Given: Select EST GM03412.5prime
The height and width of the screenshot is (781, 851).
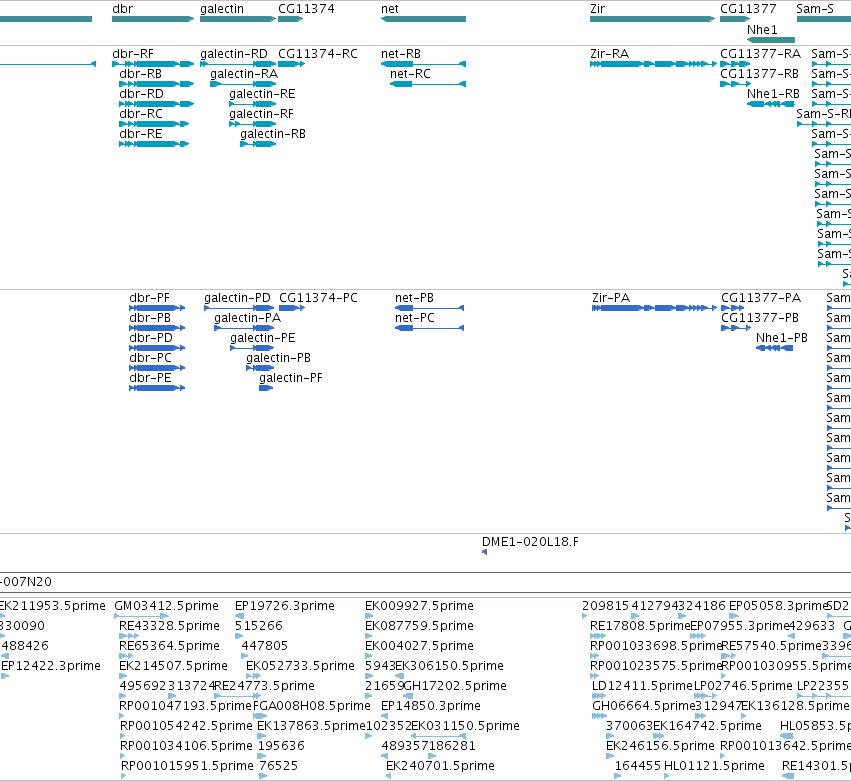Looking at the screenshot, I should point(167,606).
